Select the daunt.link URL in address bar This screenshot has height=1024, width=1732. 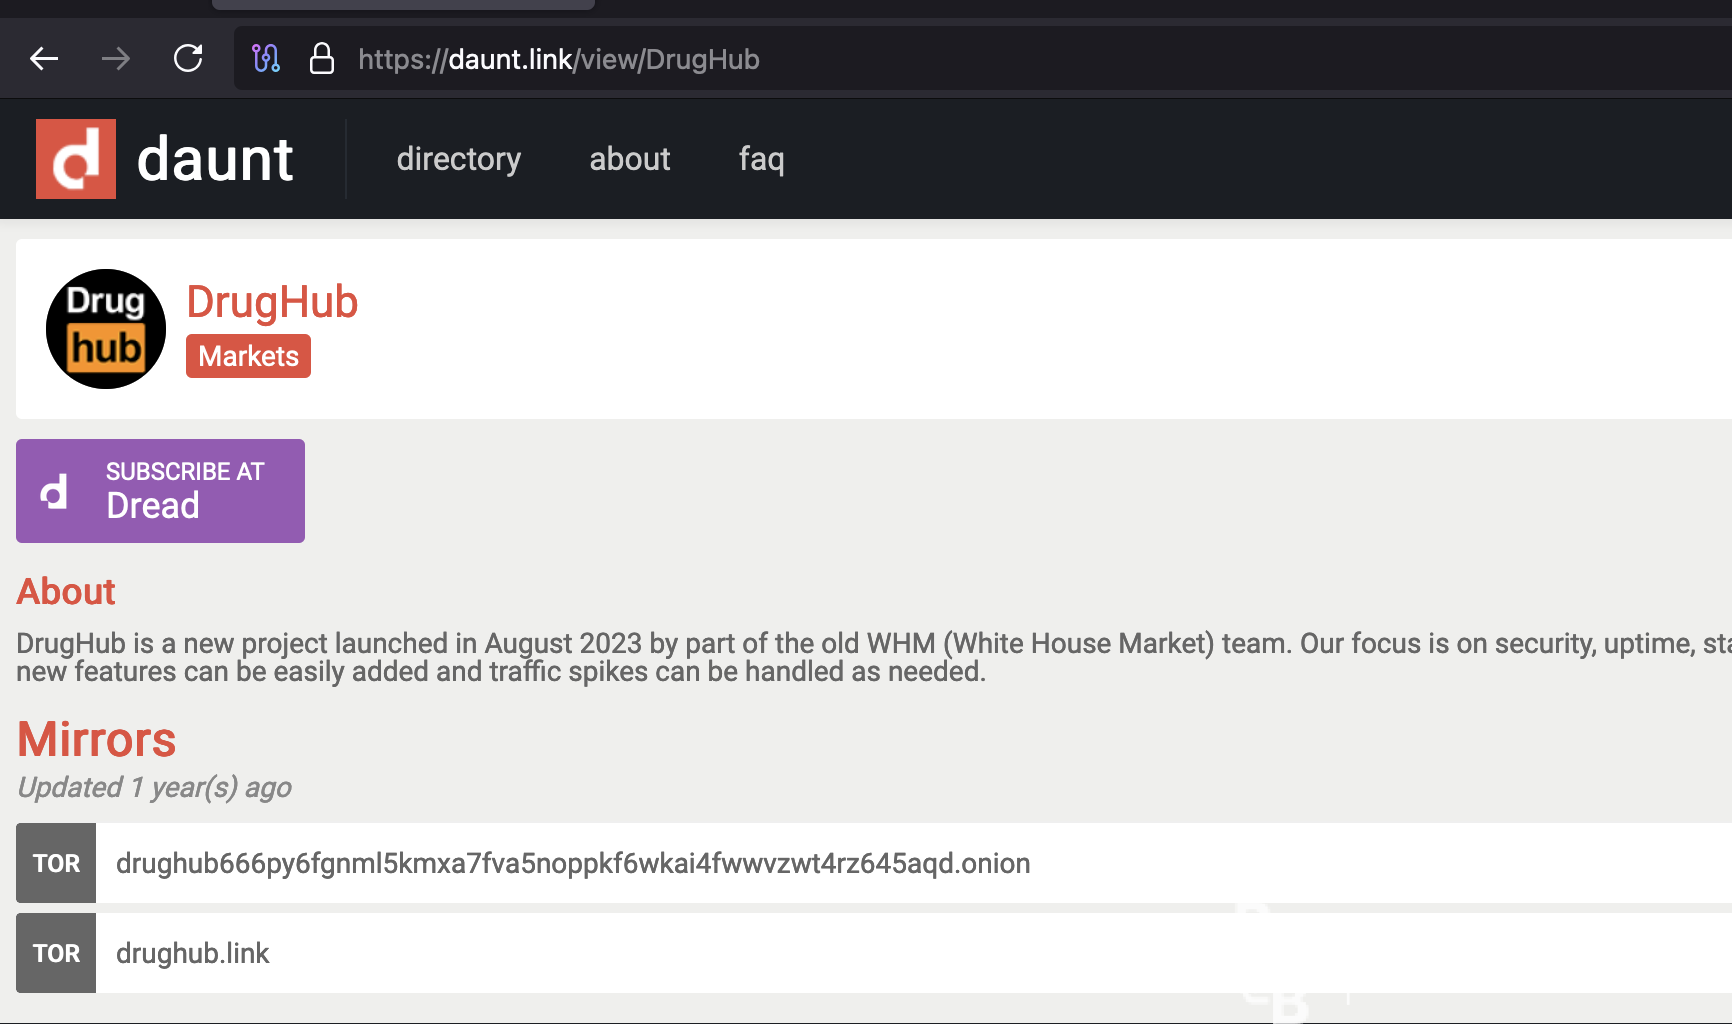(559, 60)
